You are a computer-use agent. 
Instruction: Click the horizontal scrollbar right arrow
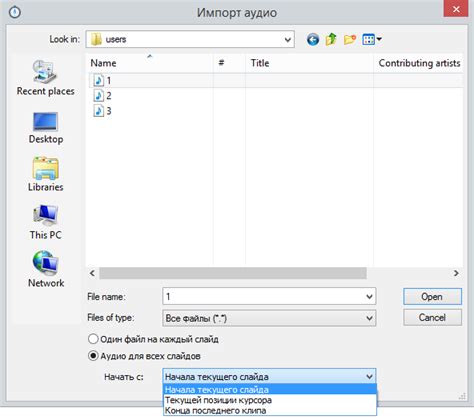pyautogui.click(x=456, y=273)
